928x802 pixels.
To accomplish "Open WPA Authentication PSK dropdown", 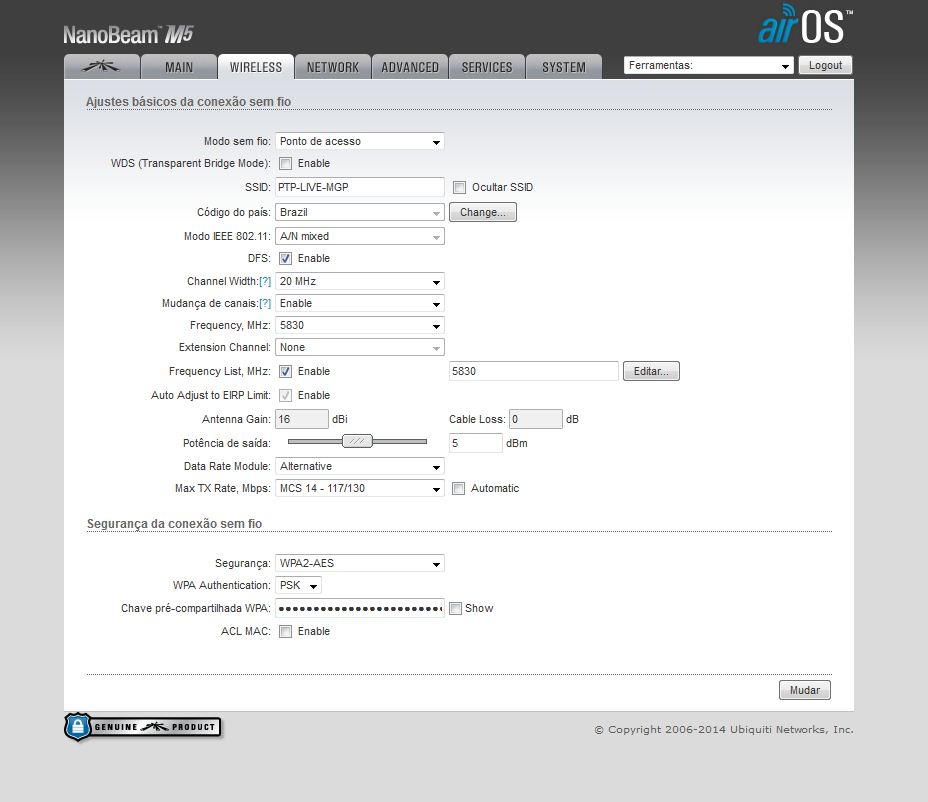I will click(x=298, y=585).
